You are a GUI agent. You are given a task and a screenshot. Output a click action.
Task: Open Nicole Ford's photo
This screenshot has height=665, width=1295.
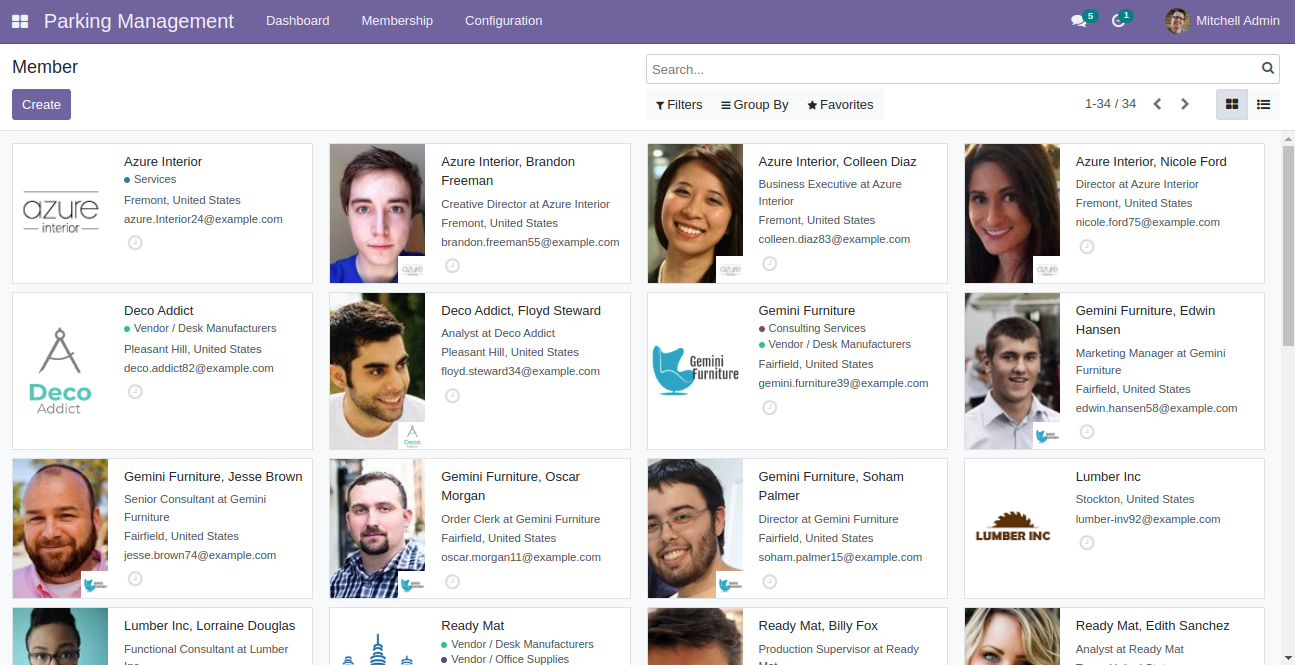pos(1012,213)
